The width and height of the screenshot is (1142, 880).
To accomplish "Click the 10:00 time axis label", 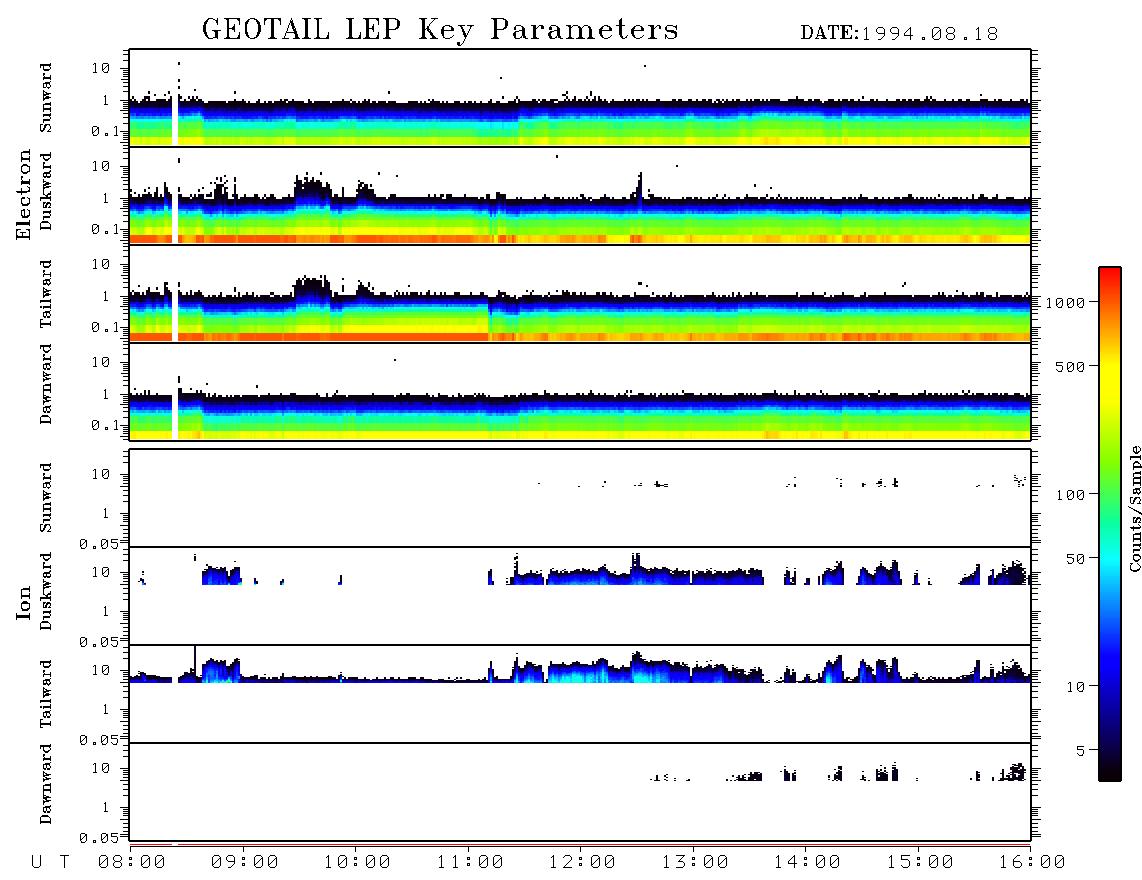I will [x=357, y=863].
